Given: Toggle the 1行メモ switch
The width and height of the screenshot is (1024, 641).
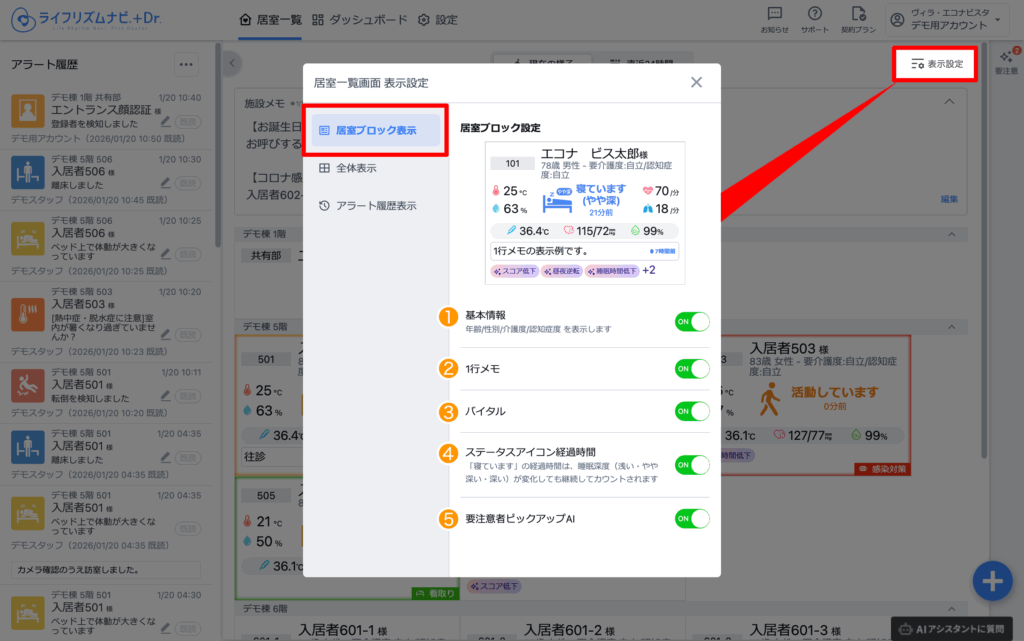Looking at the screenshot, I should coord(692,368).
